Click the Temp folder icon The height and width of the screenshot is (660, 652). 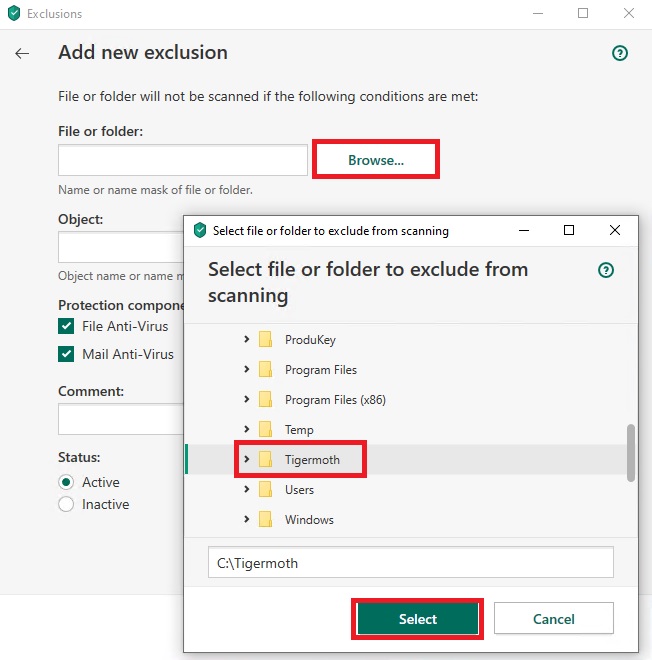click(x=265, y=429)
